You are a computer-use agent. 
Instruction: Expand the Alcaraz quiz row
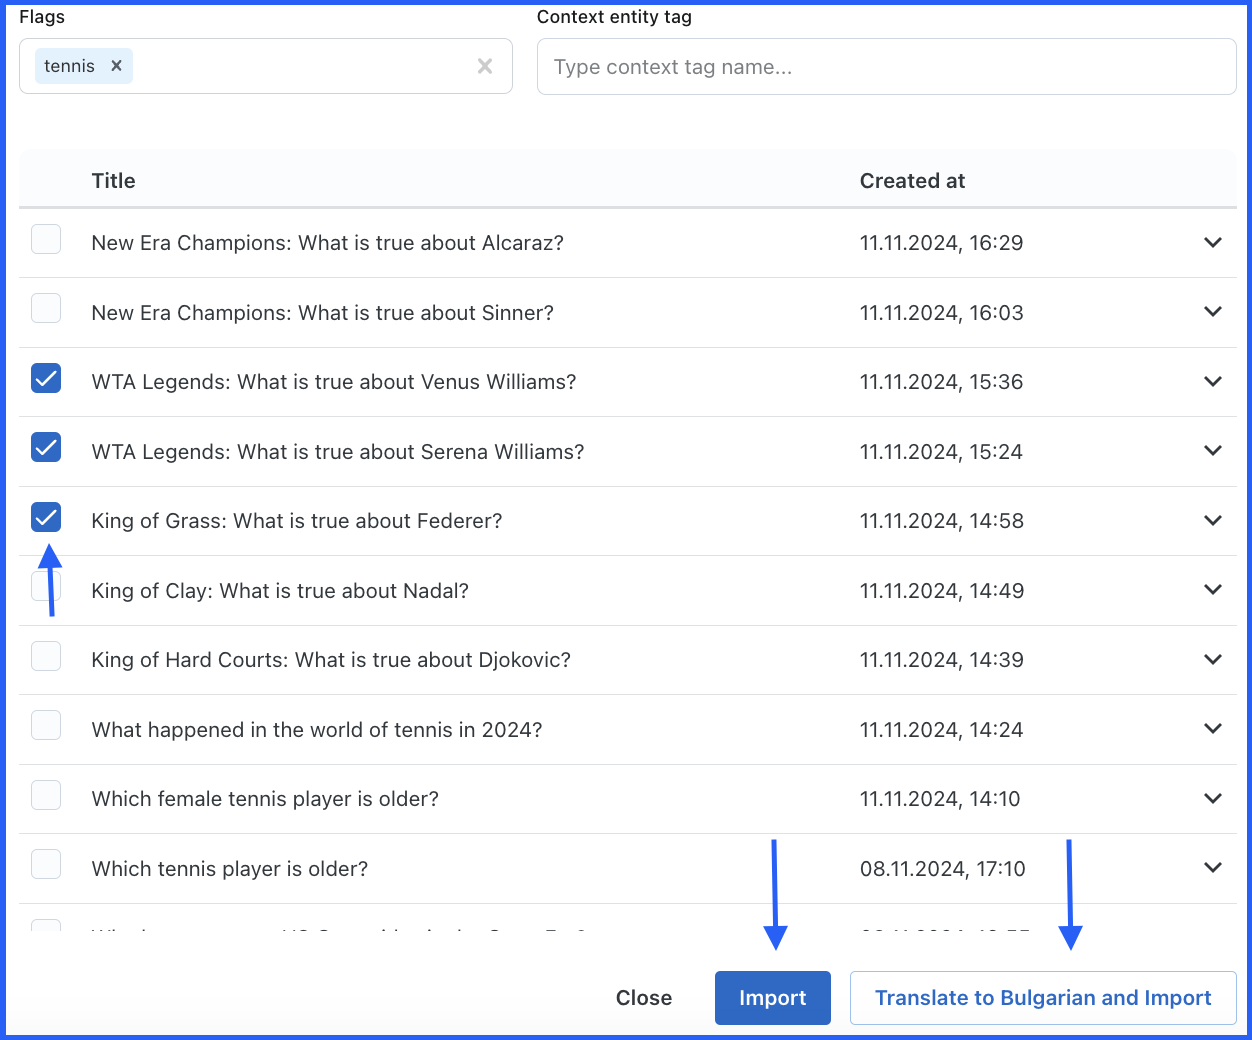click(1213, 242)
